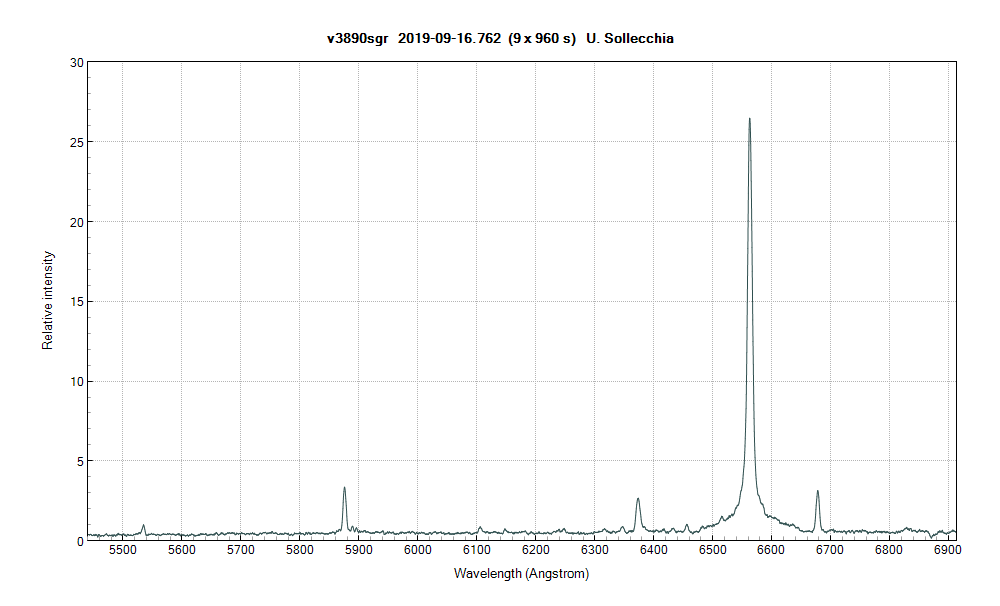Screen dimensions: 1000x606
Task: Click the 0 label at the y-axis origin
Action: click(x=80, y=540)
